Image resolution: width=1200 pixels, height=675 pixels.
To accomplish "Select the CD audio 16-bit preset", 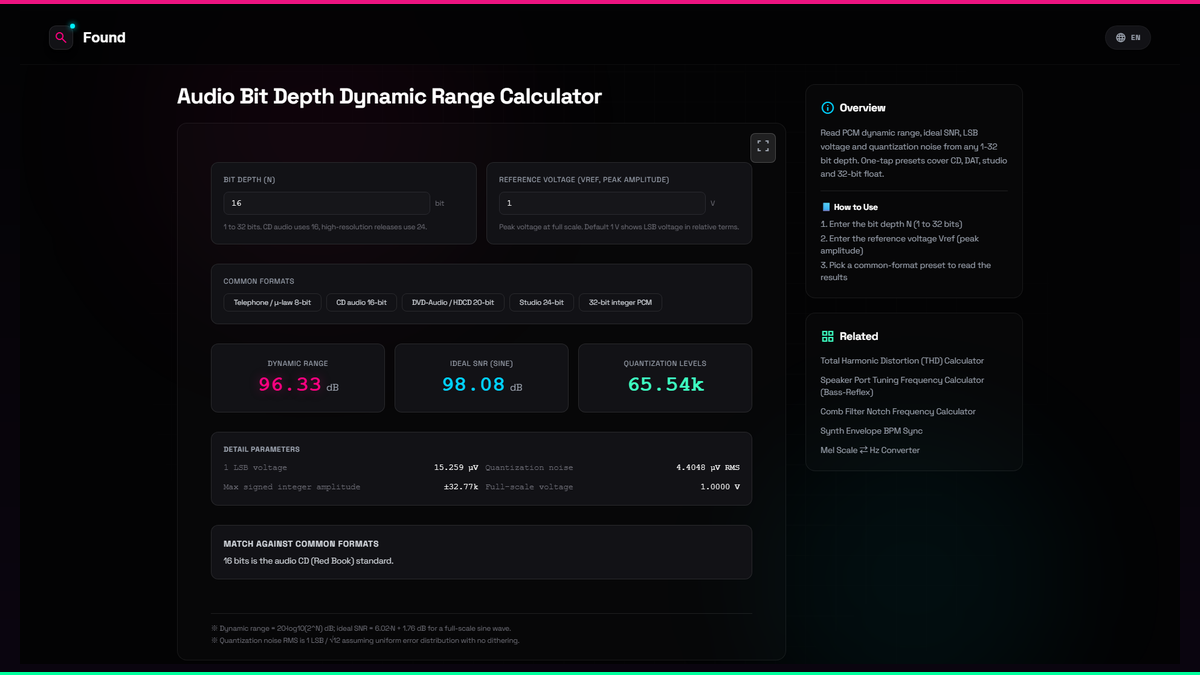I will [x=362, y=302].
